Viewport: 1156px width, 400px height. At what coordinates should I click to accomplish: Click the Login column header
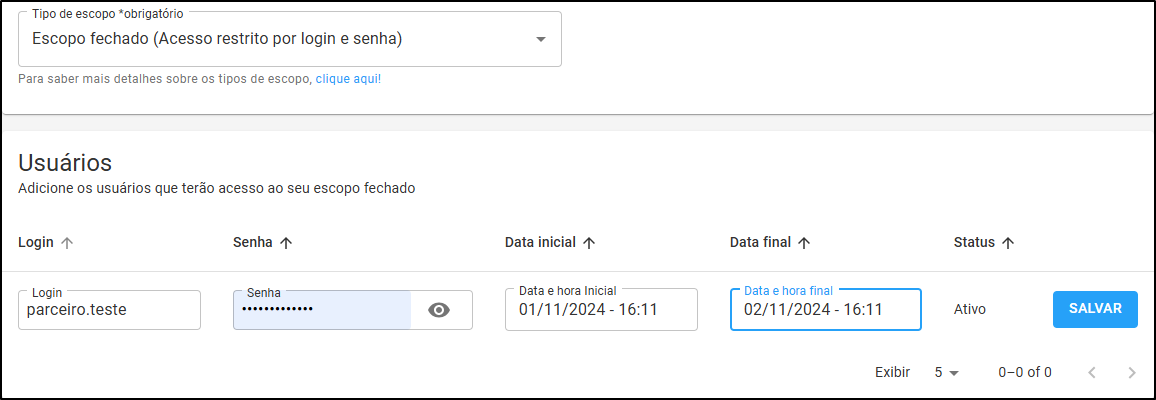36,242
